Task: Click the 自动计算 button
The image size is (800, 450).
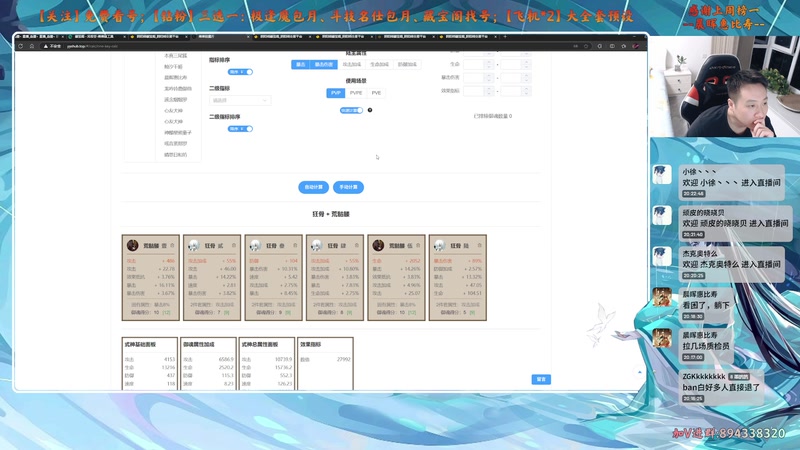Action: (x=313, y=187)
